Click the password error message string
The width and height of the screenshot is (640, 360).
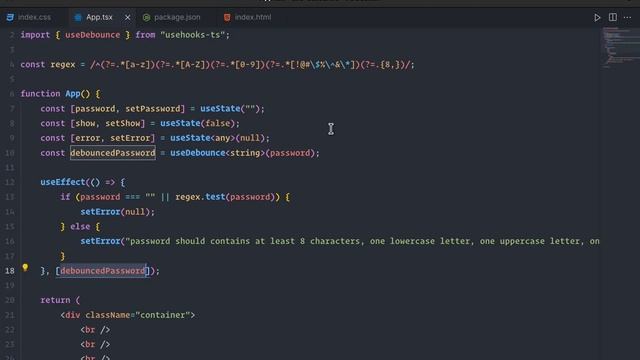coord(362,241)
